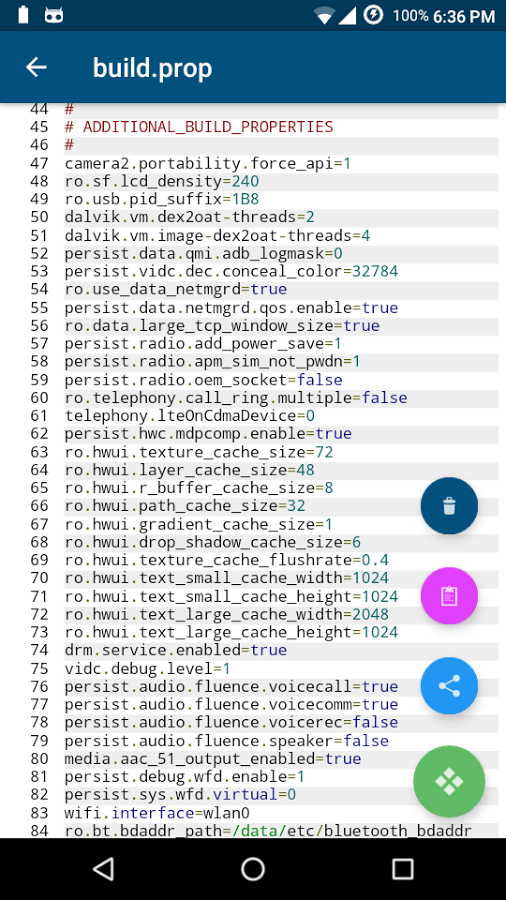506x900 pixels.
Task: Tap line 53 conceal_color value 32784
Action: (375, 271)
